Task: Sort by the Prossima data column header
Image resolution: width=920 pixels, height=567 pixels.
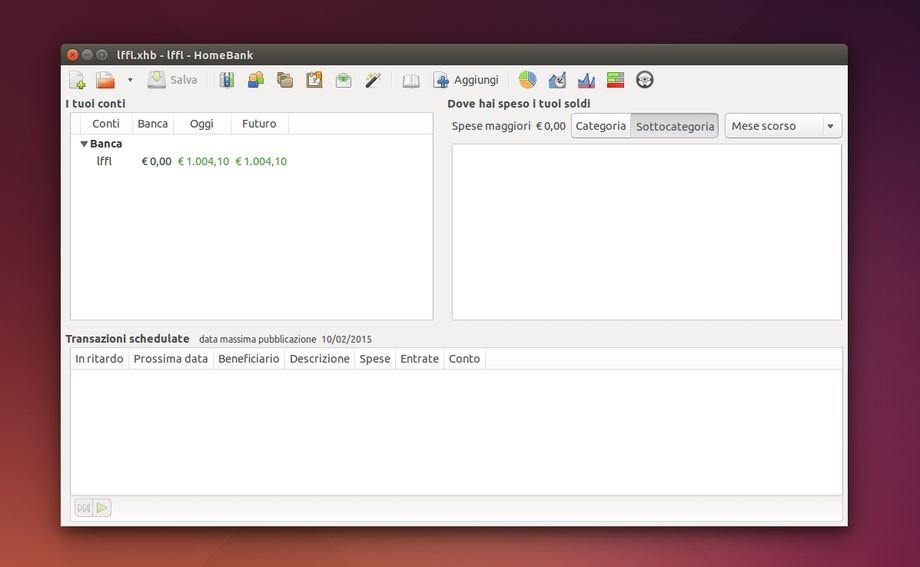Action: pyautogui.click(x=170, y=359)
